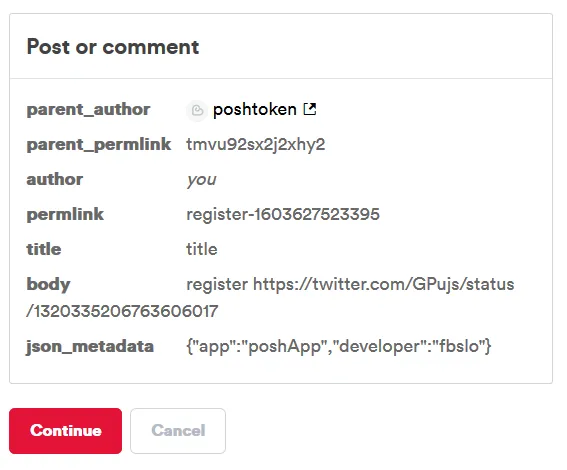Image resolution: width=567 pixels, height=470 pixels.
Task: Click the author value 'you'
Action: click(x=201, y=180)
